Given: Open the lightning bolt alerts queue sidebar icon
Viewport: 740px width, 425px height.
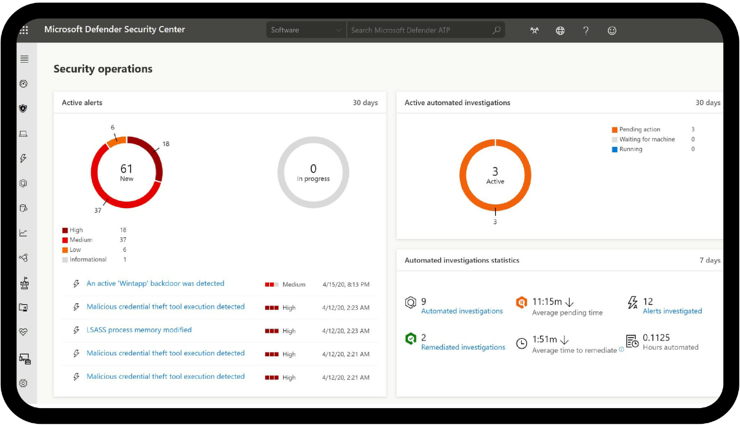Looking at the screenshot, I should [24, 159].
